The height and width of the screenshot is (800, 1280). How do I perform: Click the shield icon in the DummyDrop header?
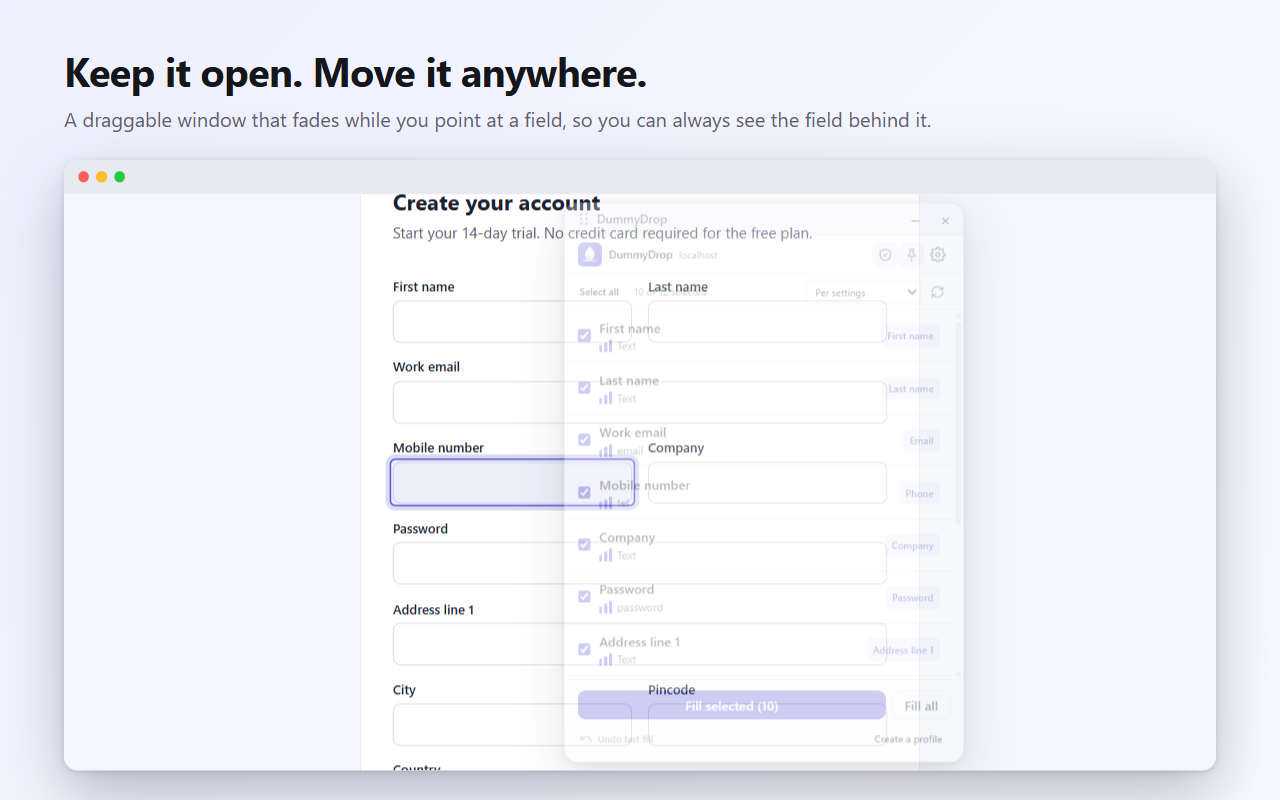coord(885,255)
